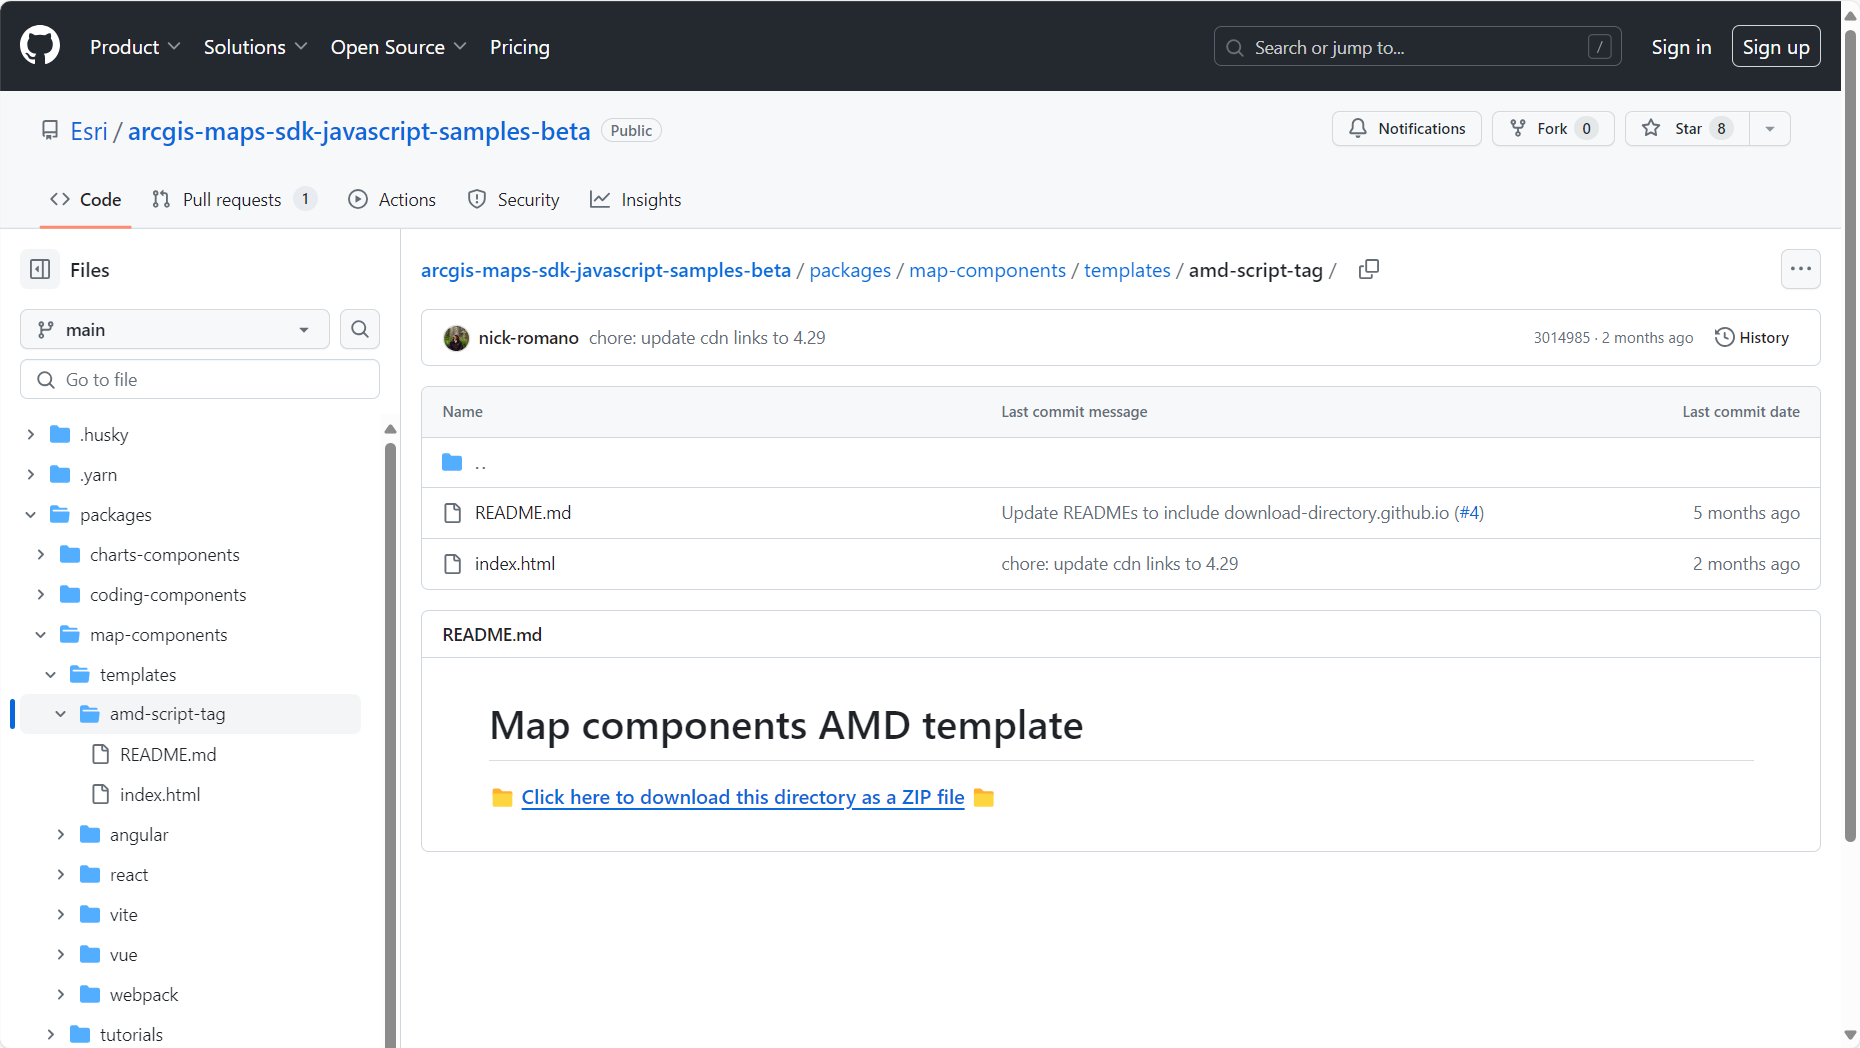Click the angular folder icon
Screen dimensions: 1860x1048
90,834
